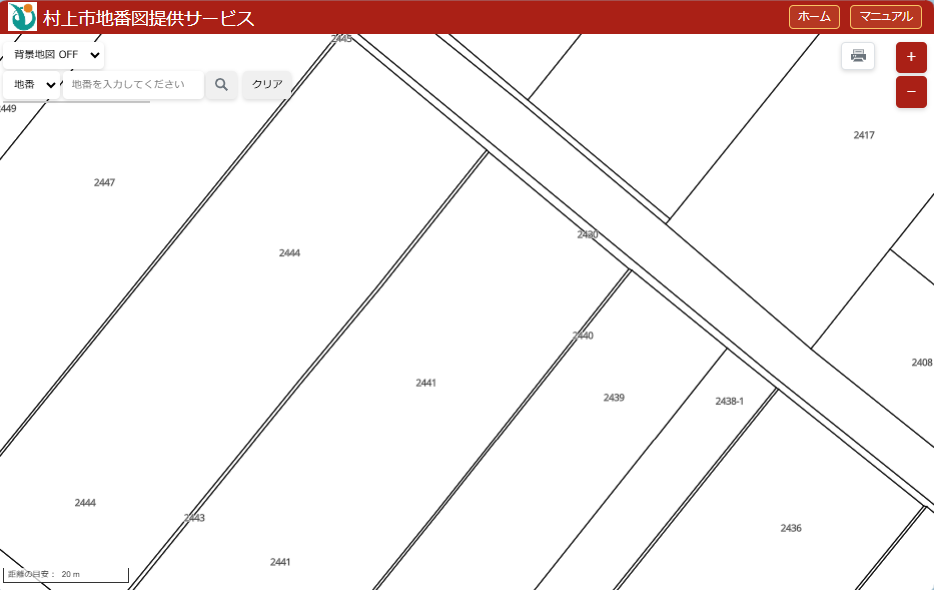Zoom in with the plus button

(911, 57)
